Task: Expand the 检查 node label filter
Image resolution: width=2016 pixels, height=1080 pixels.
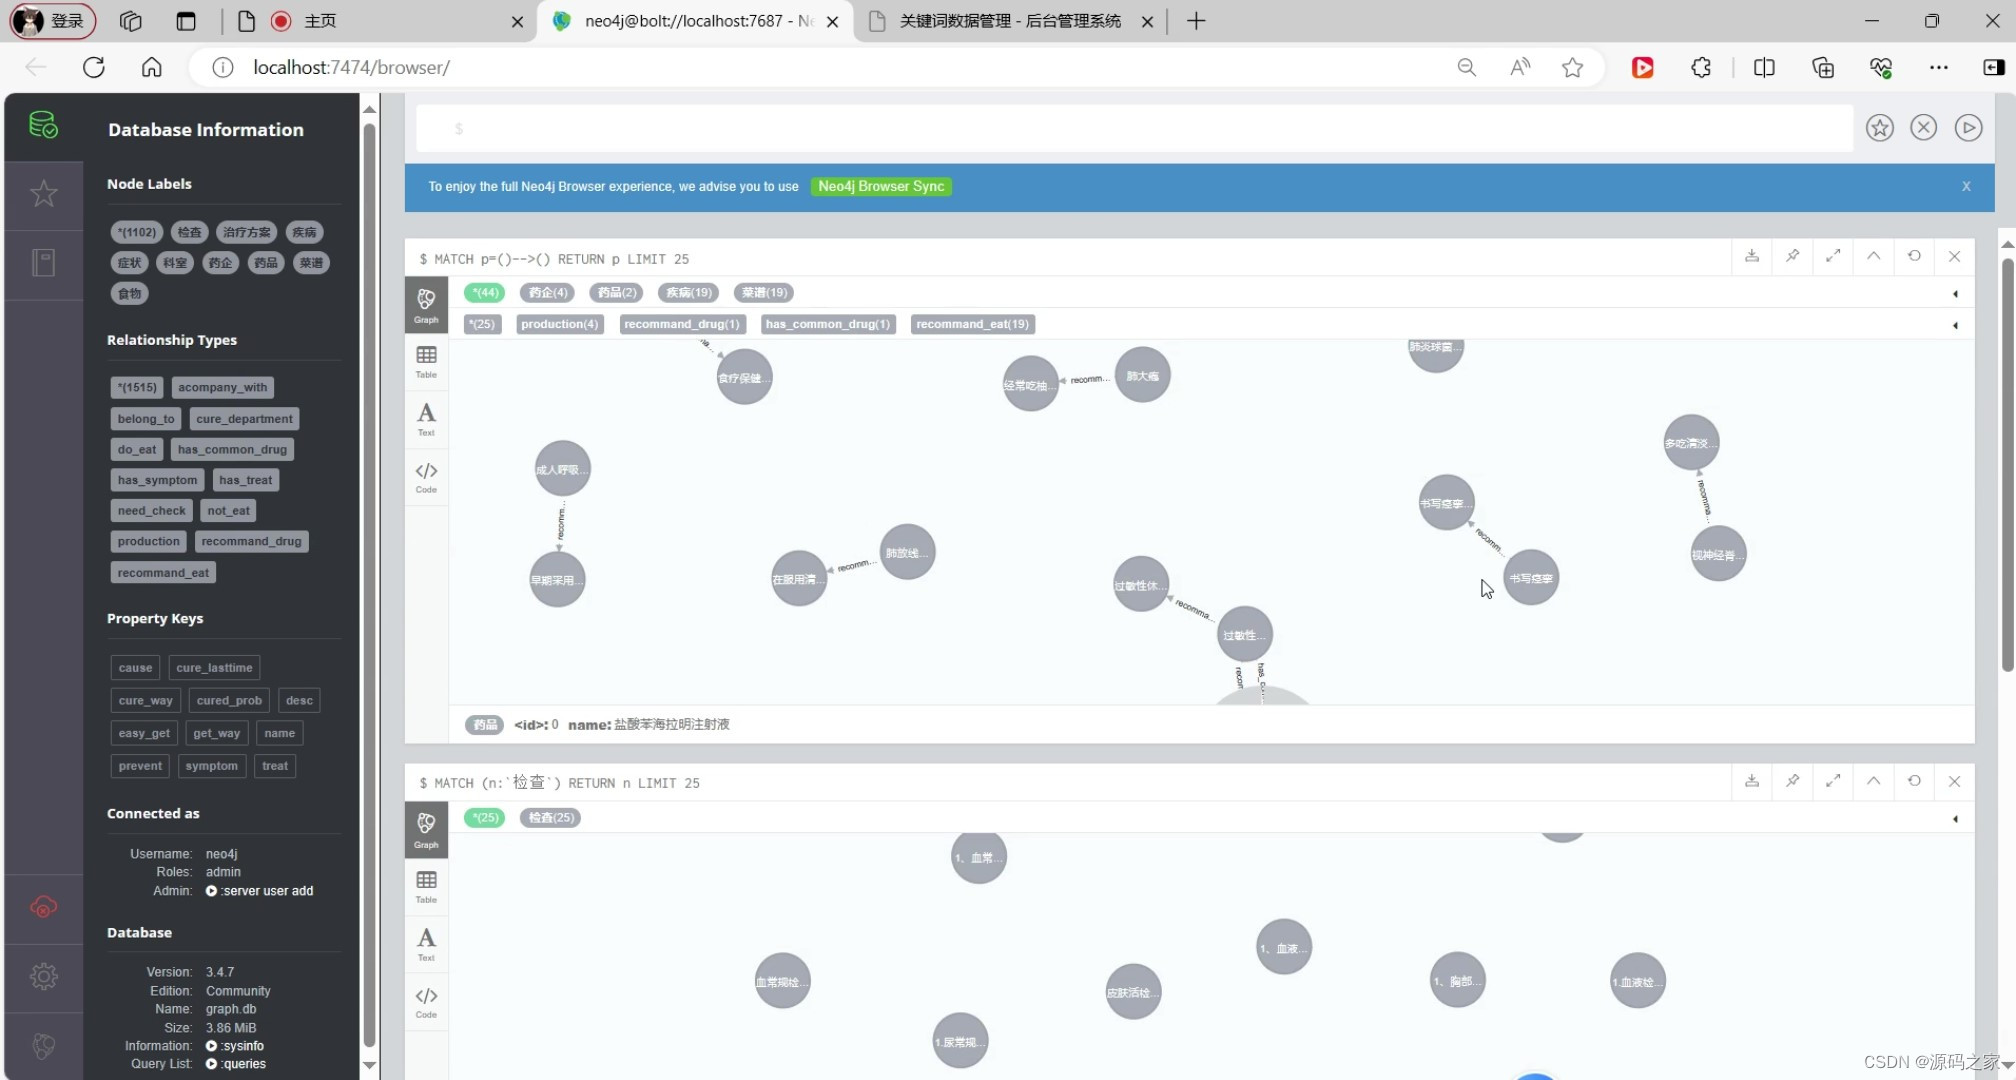Action: click(x=189, y=231)
